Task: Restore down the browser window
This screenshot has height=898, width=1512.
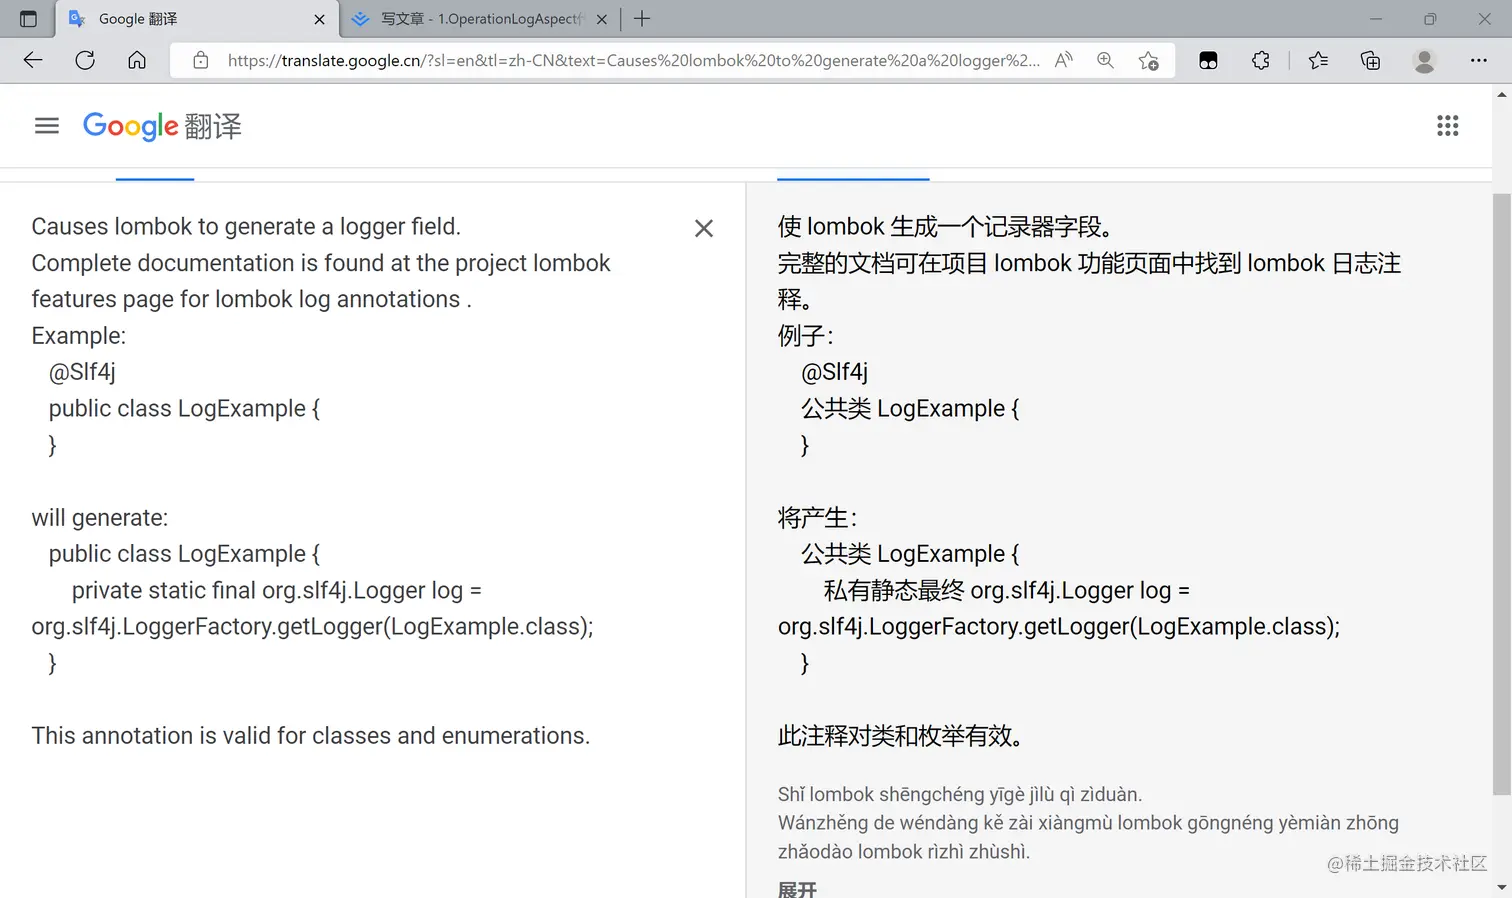Action: coord(1430,19)
